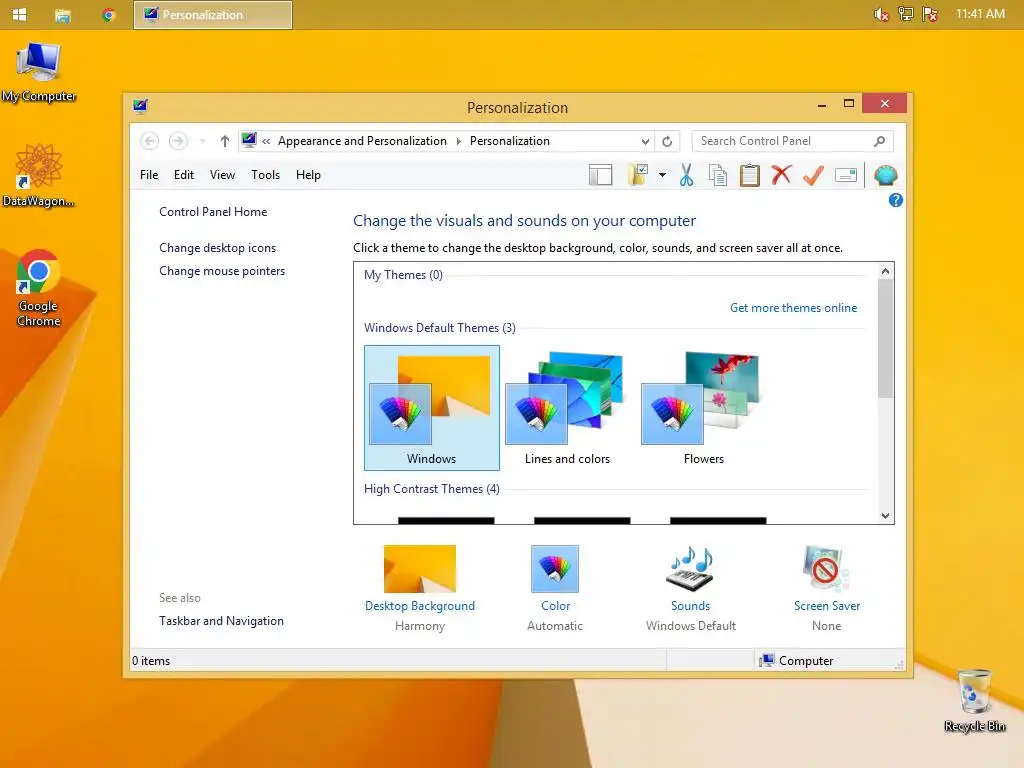Click the Desktop Background link
Screen dimensions: 1024x768
[x=420, y=606]
